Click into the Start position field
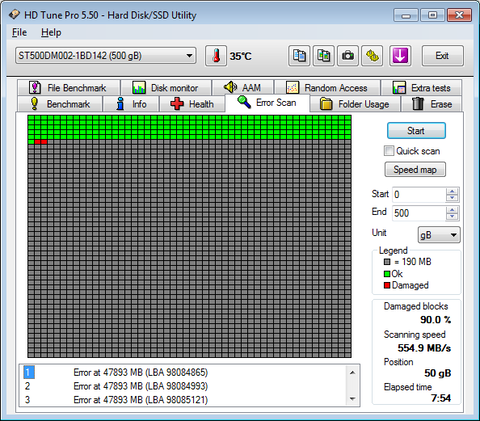Screen dimensions: 480x421 [x=419, y=195]
